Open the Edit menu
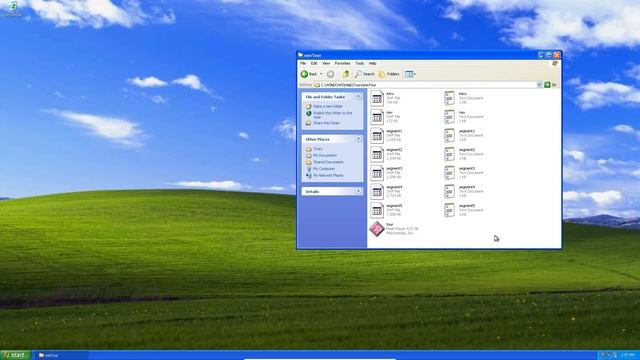 pyautogui.click(x=314, y=64)
